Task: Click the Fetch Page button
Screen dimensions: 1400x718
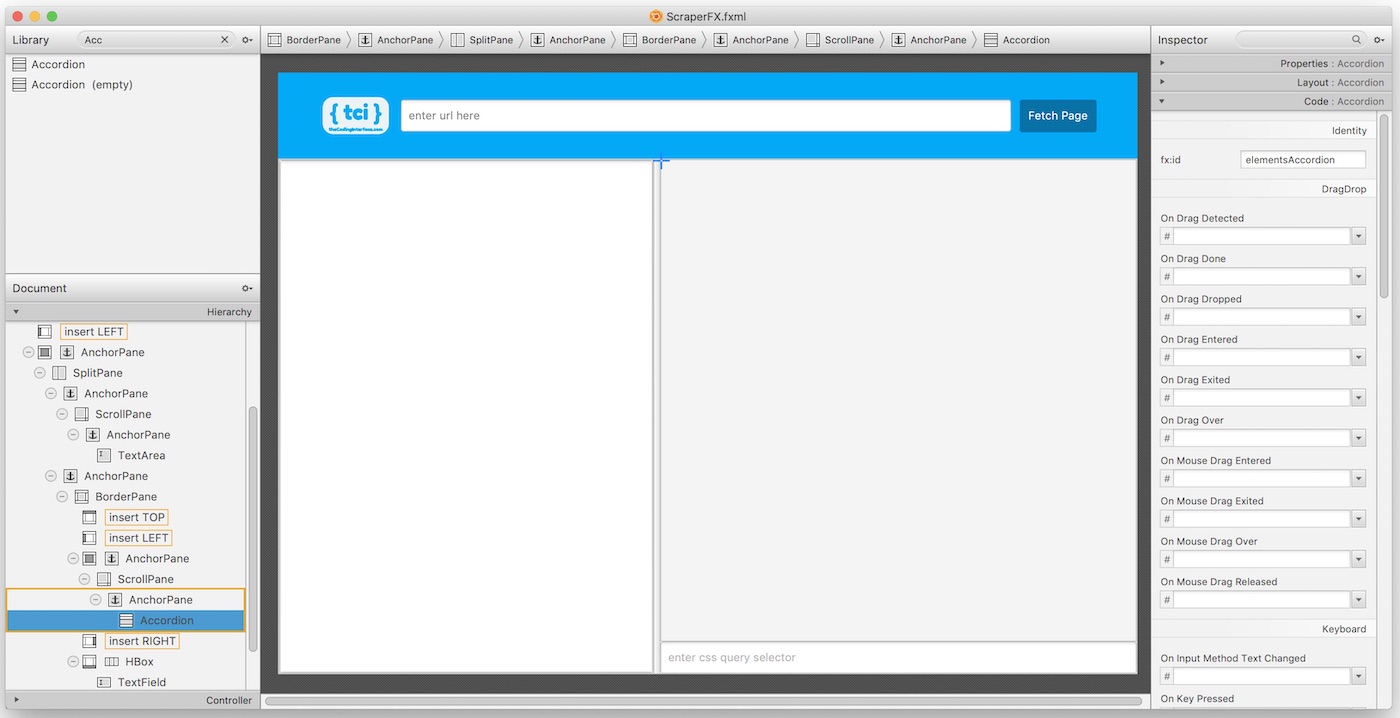Action: (1057, 115)
